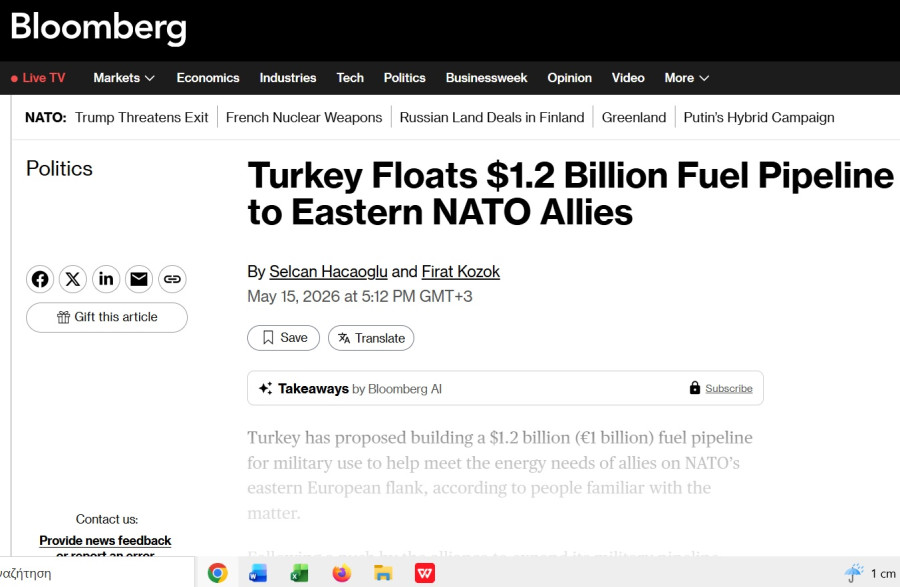Image resolution: width=900 pixels, height=587 pixels.
Task: Expand the Markets dropdown
Action: pos(124,78)
